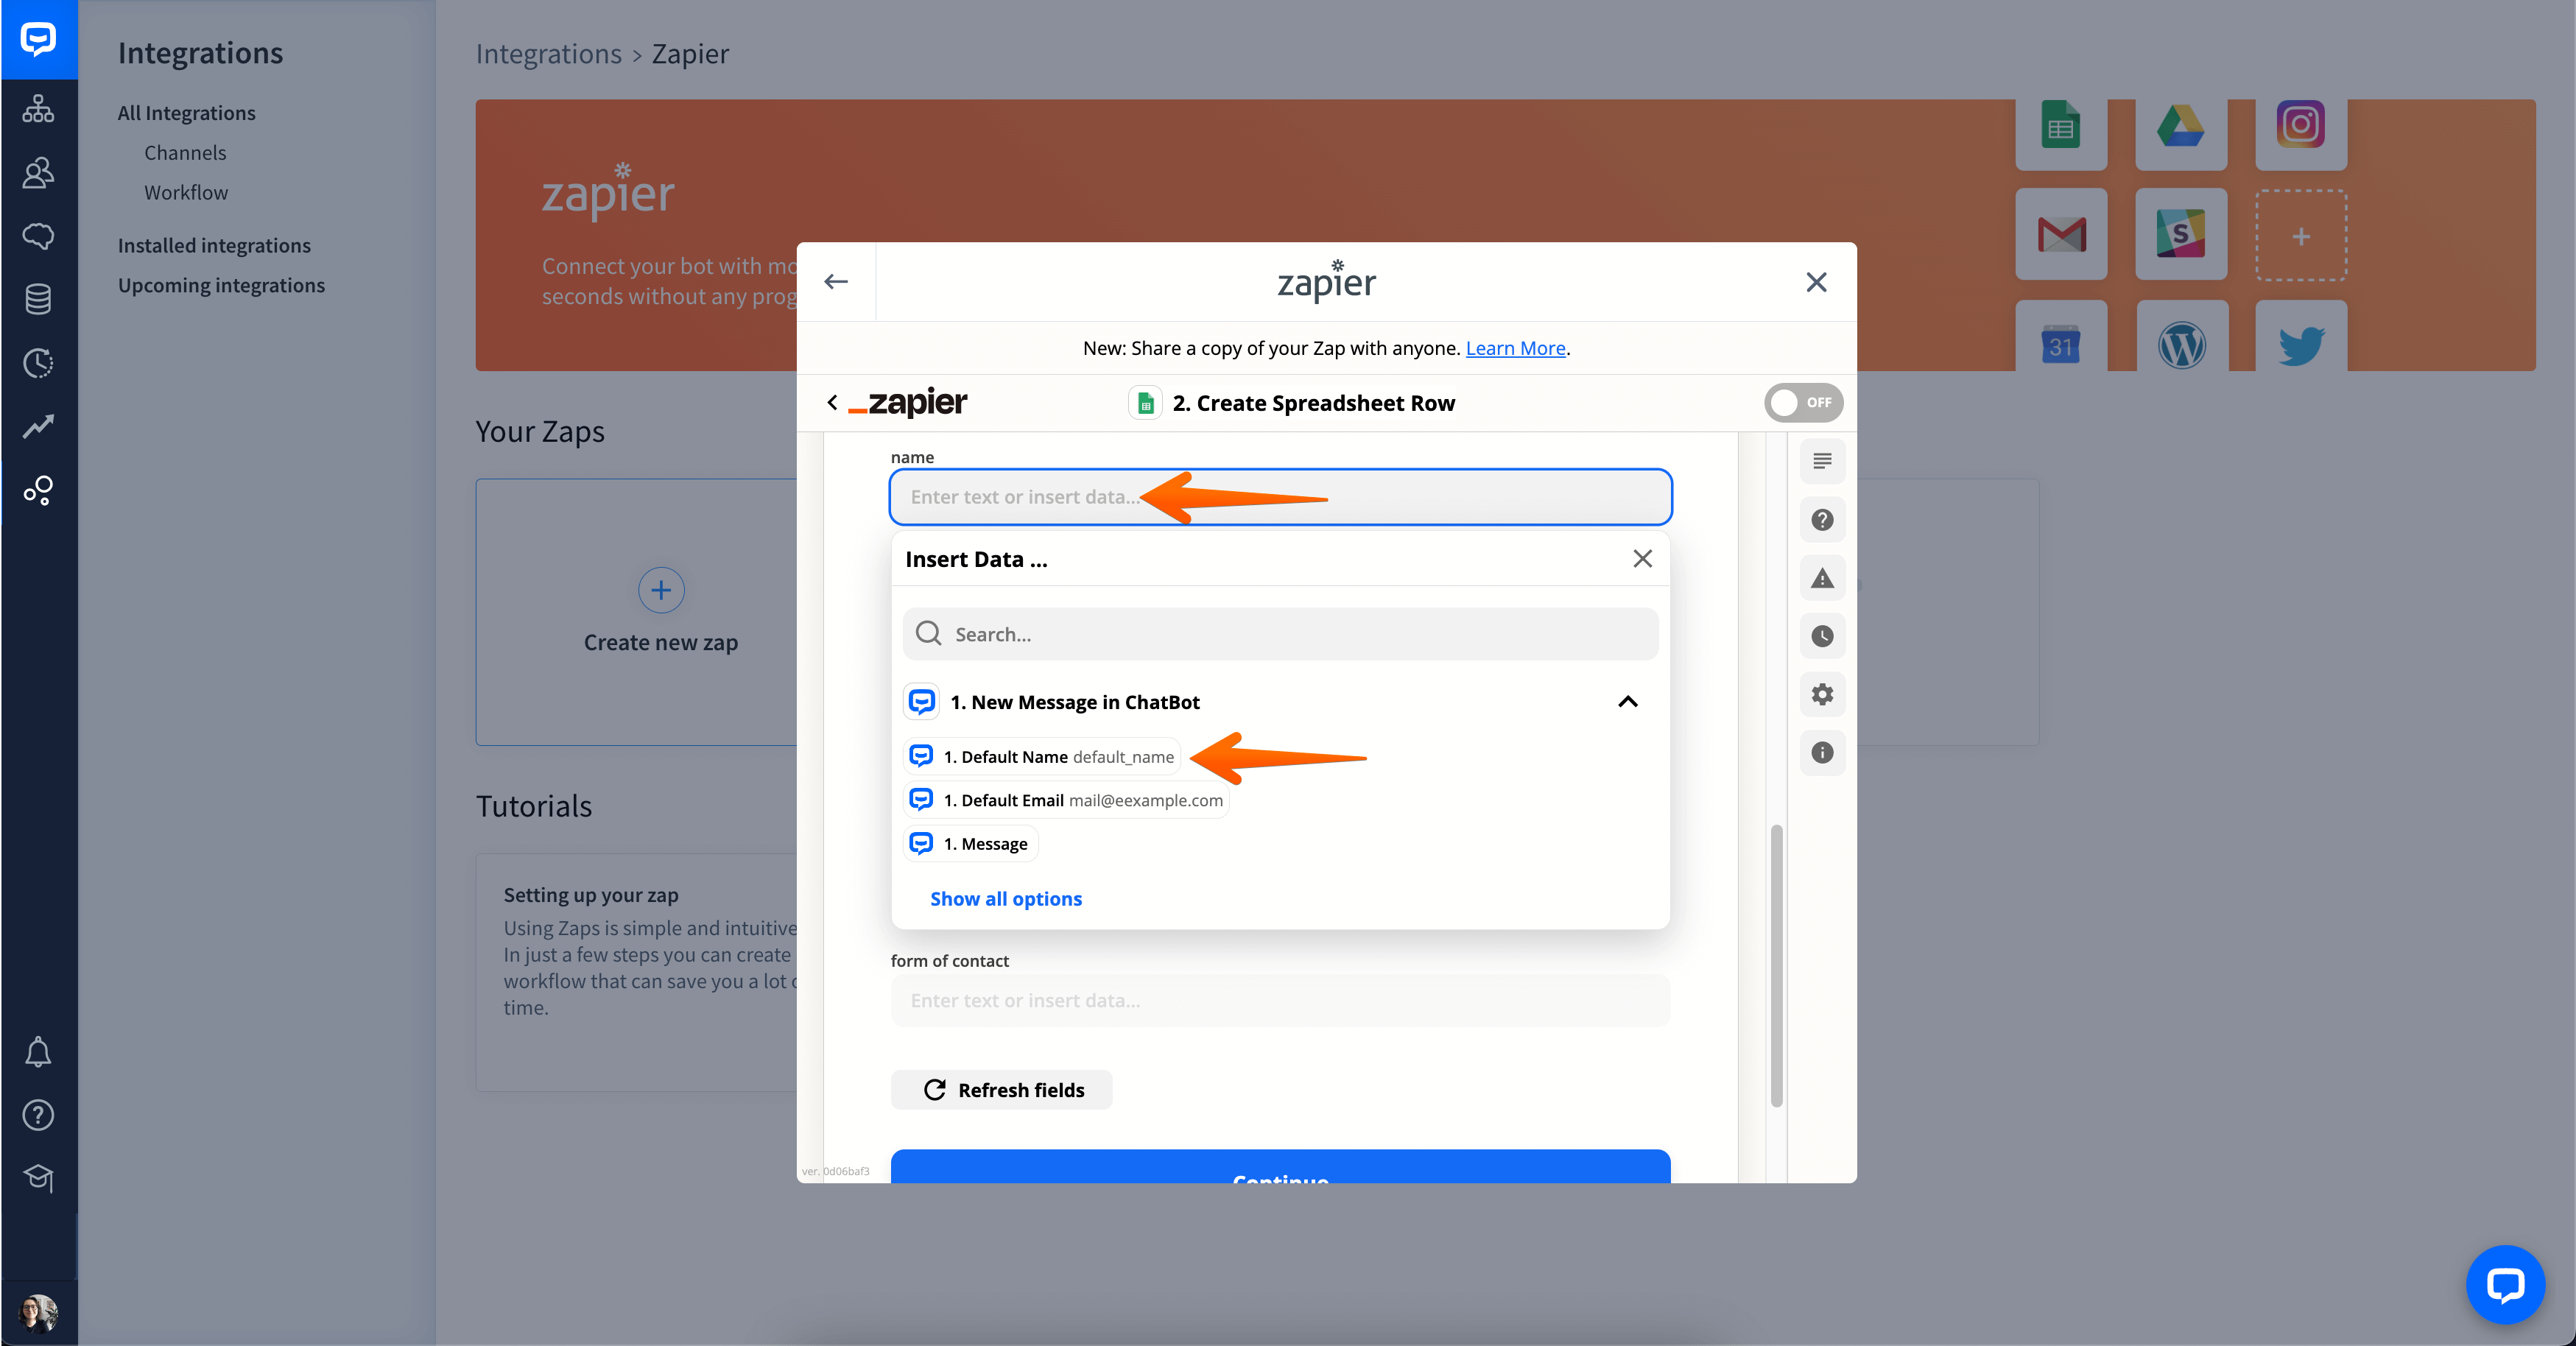Open the live chat widget bubble
2576x1346 pixels.
(2505, 1285)
